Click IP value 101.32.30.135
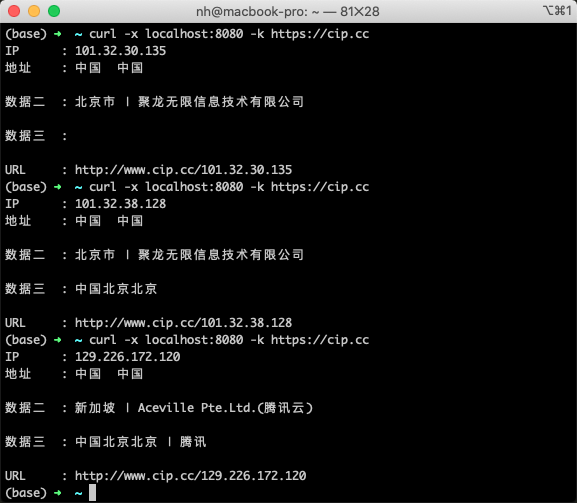 120,51
